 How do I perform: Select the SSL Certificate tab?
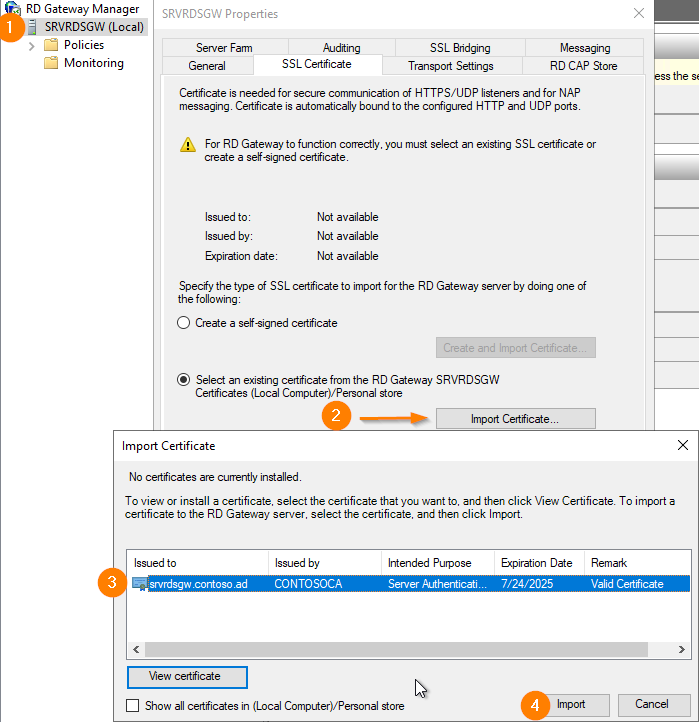317,64
